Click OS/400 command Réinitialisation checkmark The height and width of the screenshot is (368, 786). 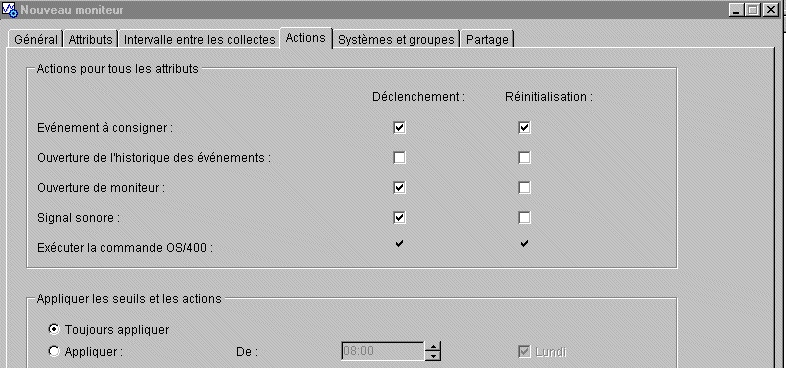pyautogui.click(x=524, y=244)
